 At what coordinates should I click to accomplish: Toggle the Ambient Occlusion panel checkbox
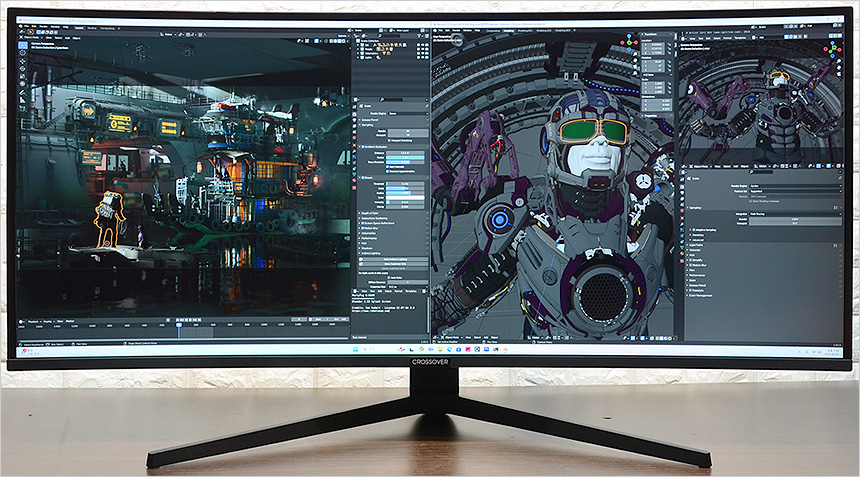click(x=361, y=147)
